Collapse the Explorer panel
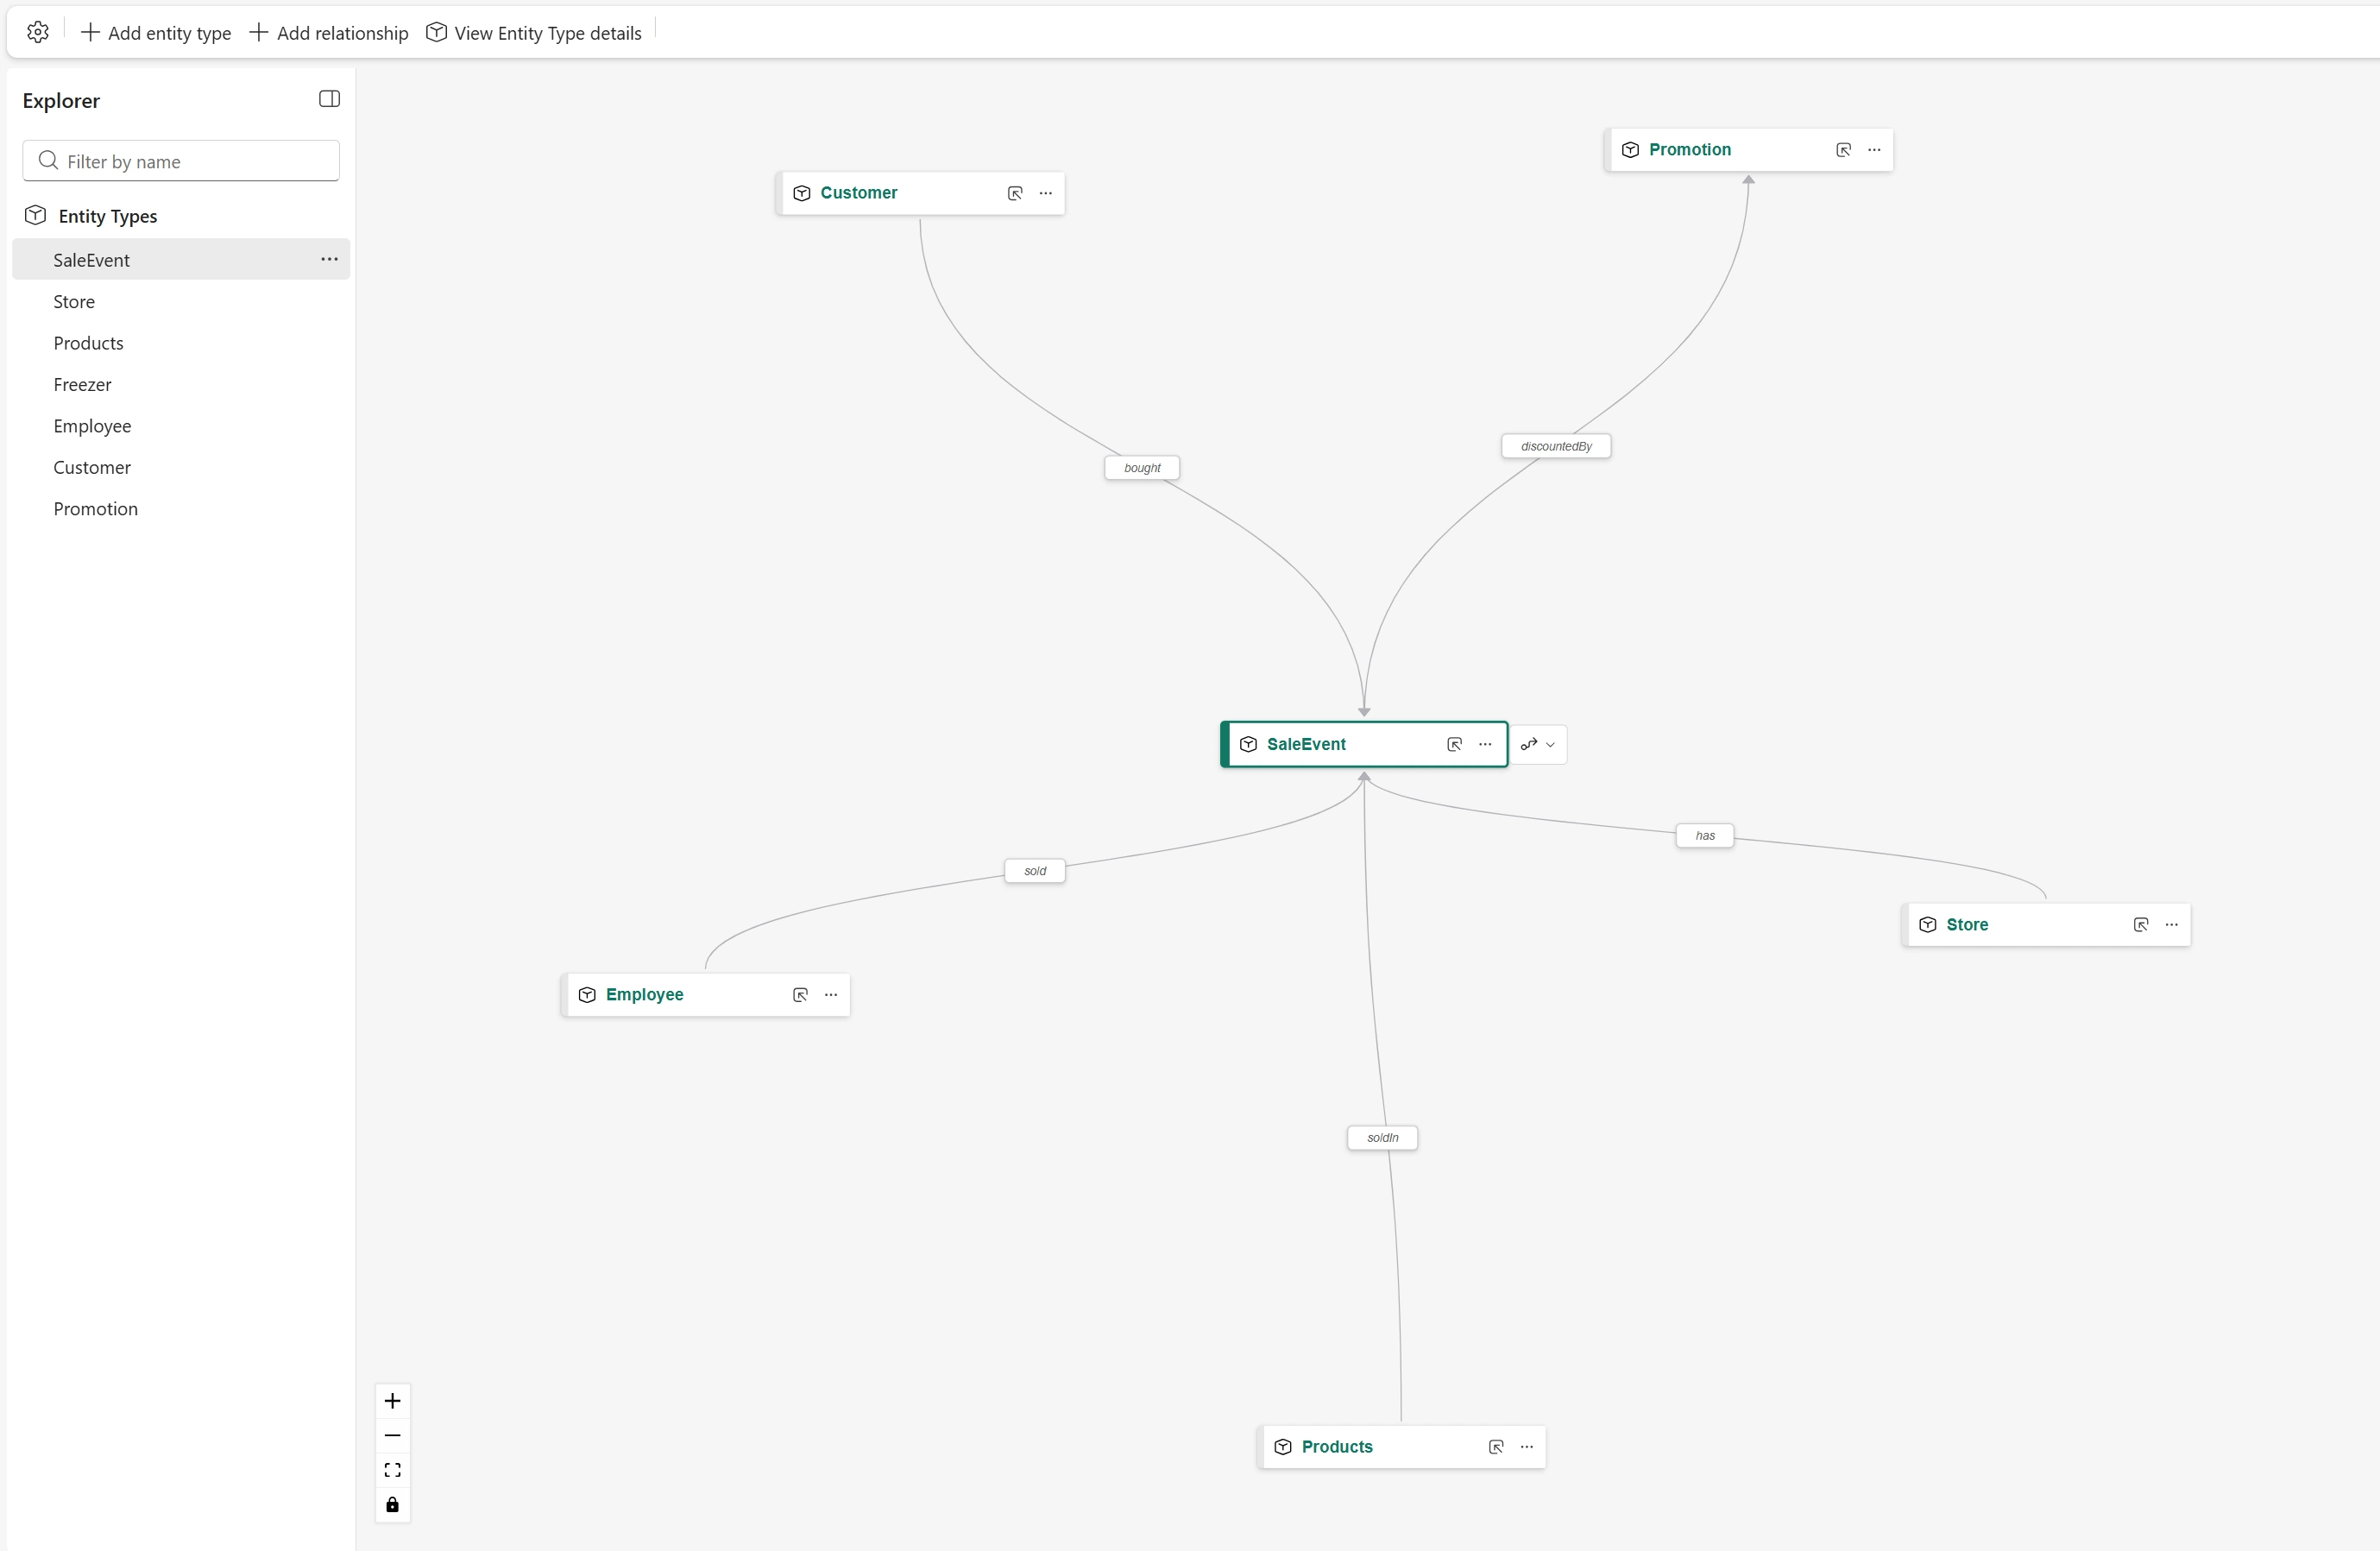Viewport: 2380px width, 1551px height. click(x=329, y=98)
